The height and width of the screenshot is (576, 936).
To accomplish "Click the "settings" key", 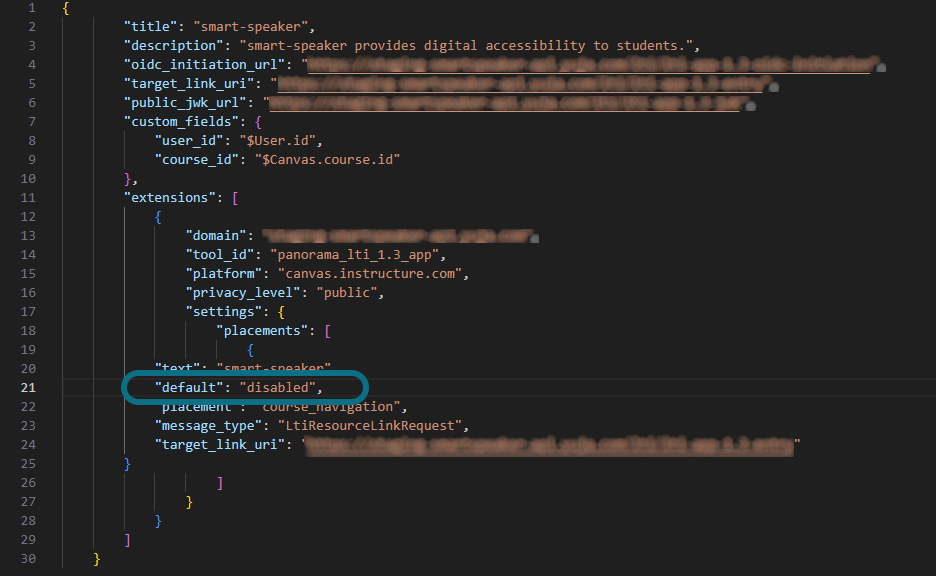I will coord(223,312).
